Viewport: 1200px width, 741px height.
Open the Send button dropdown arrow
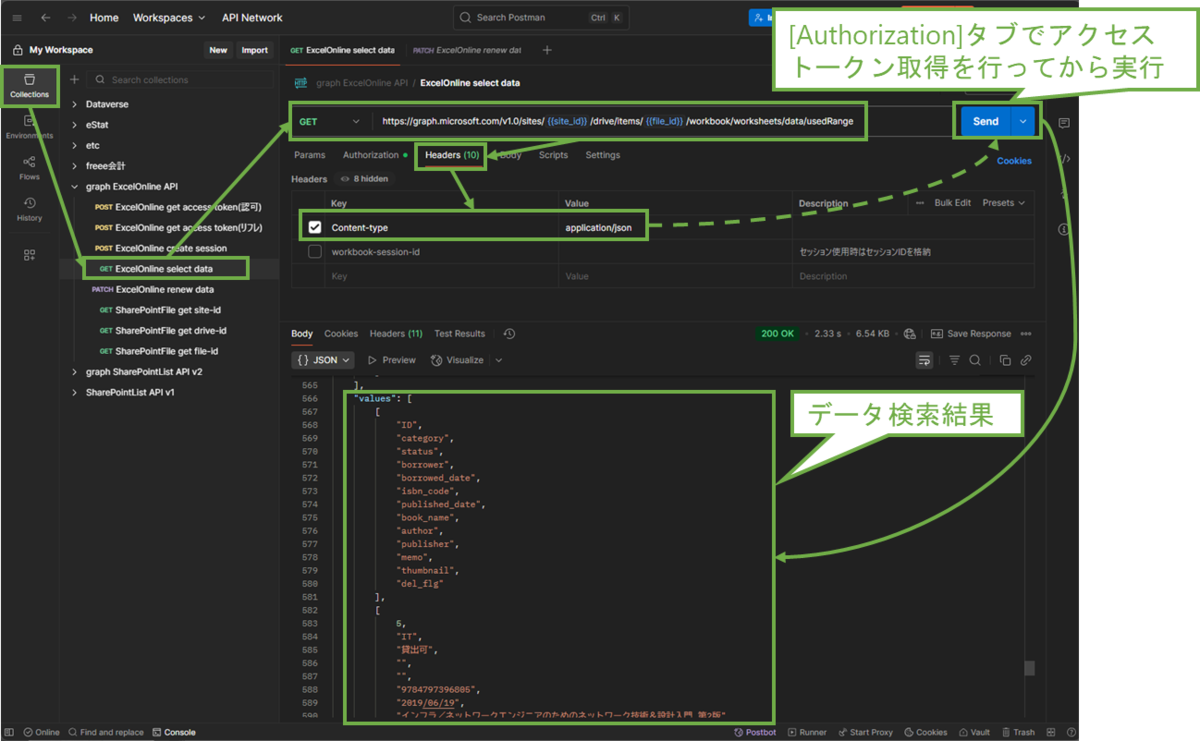[1023, 121]
